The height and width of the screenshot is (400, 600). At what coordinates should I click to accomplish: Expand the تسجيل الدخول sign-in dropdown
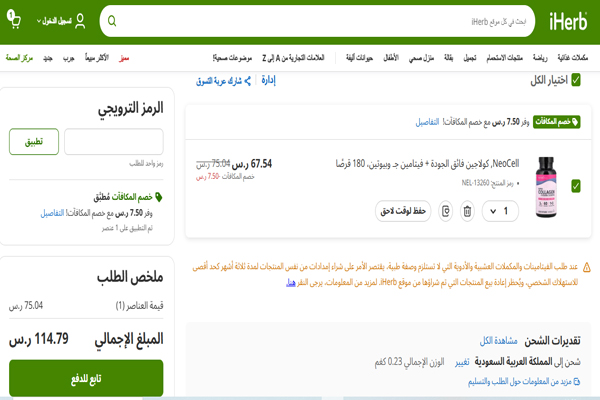[x=54, y=21]
